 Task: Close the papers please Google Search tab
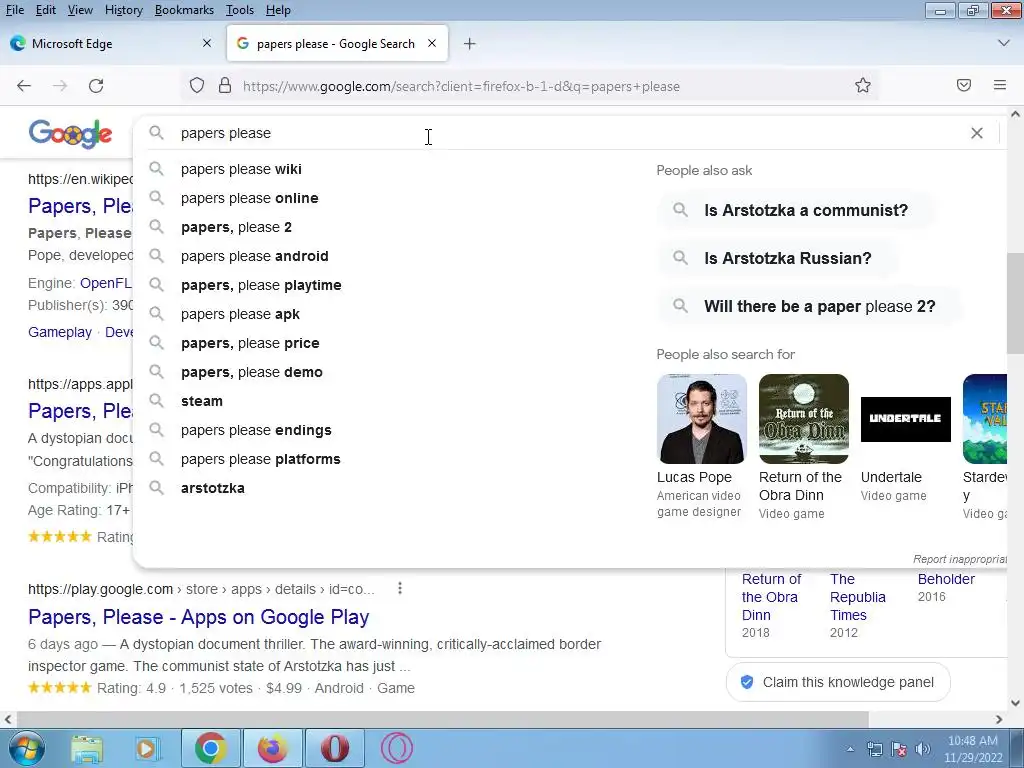tap(432, 43)
